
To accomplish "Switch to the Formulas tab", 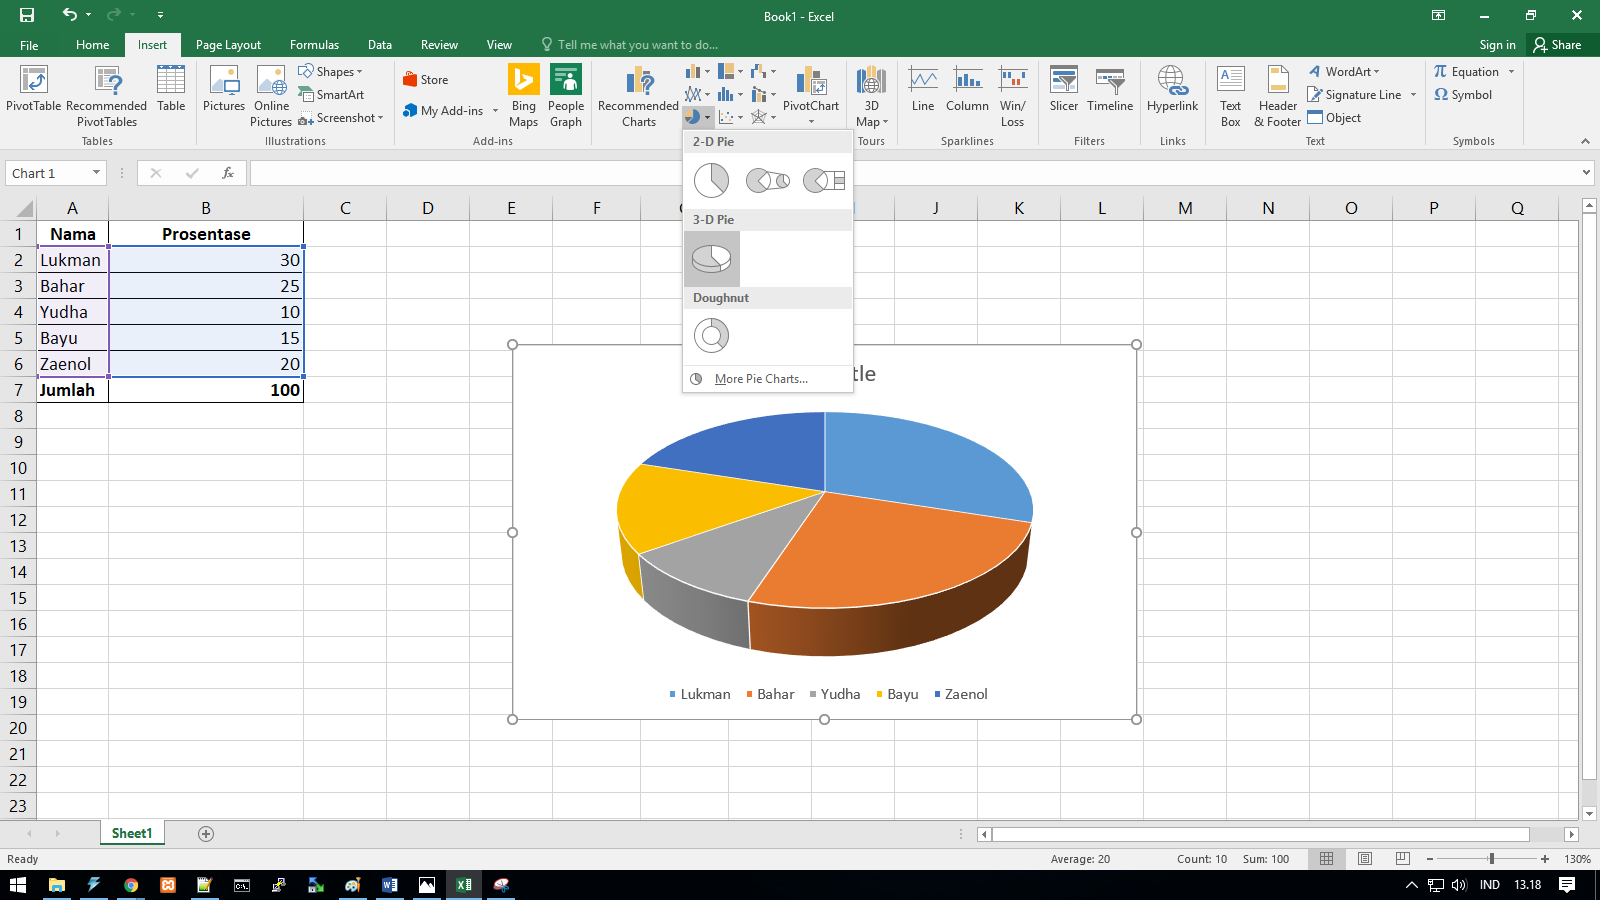I will coord(314,44).
